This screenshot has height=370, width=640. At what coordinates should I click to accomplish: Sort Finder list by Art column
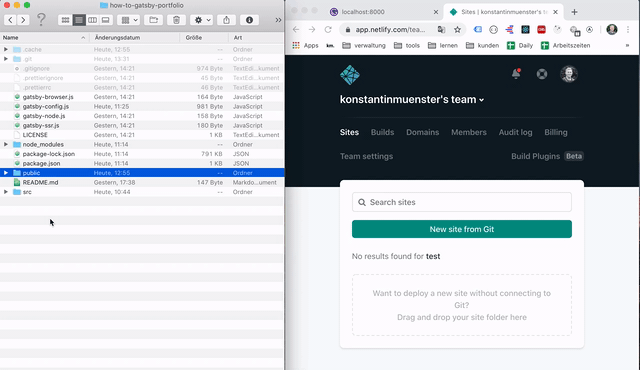[x=256, y=38]
